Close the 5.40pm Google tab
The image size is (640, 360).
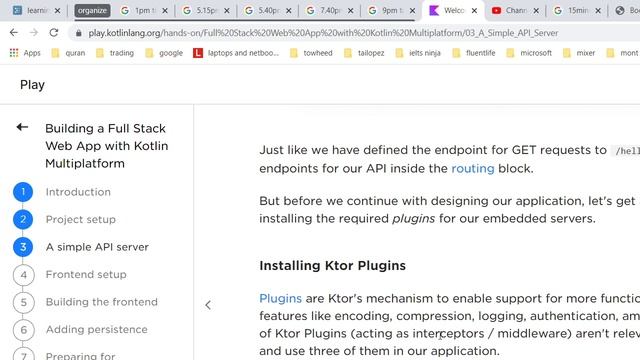point(289,11)
